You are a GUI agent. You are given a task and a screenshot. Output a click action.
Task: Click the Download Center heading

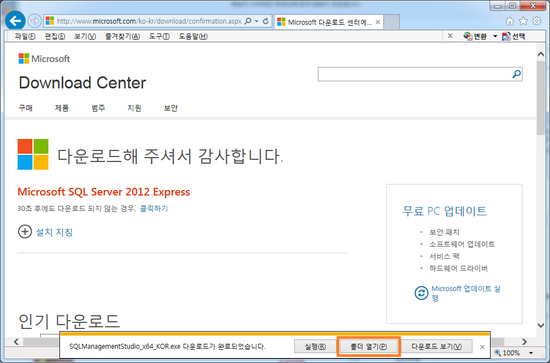[82, 83]
